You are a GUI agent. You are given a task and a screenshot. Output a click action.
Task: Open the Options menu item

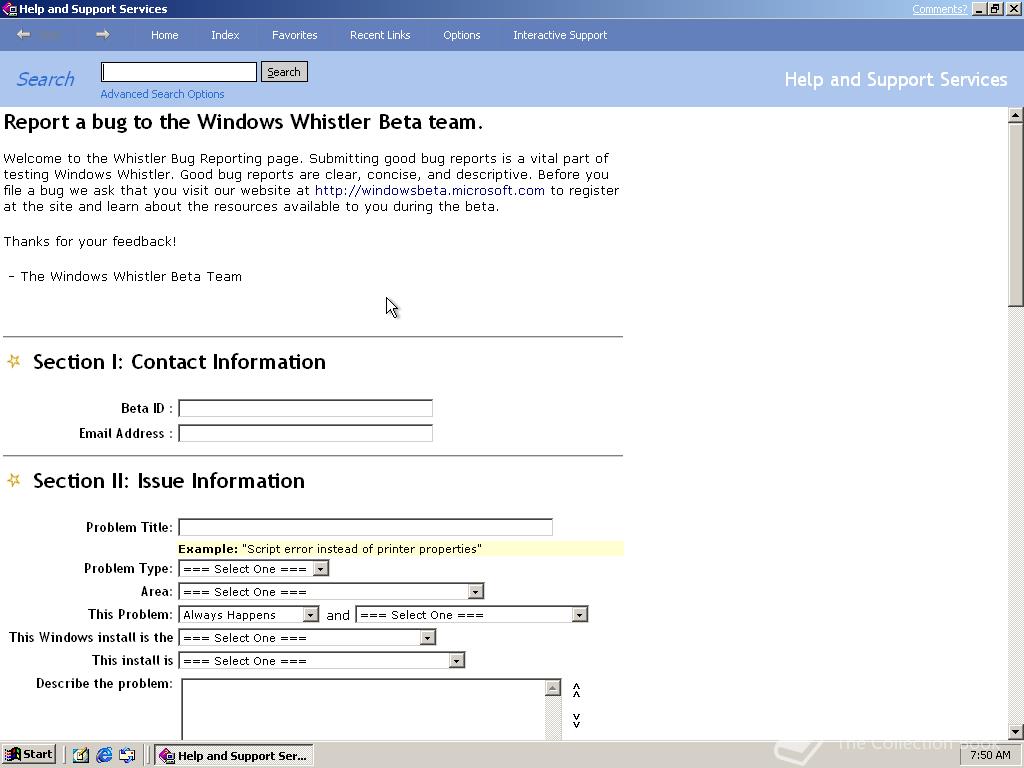[x=462, y=35]
